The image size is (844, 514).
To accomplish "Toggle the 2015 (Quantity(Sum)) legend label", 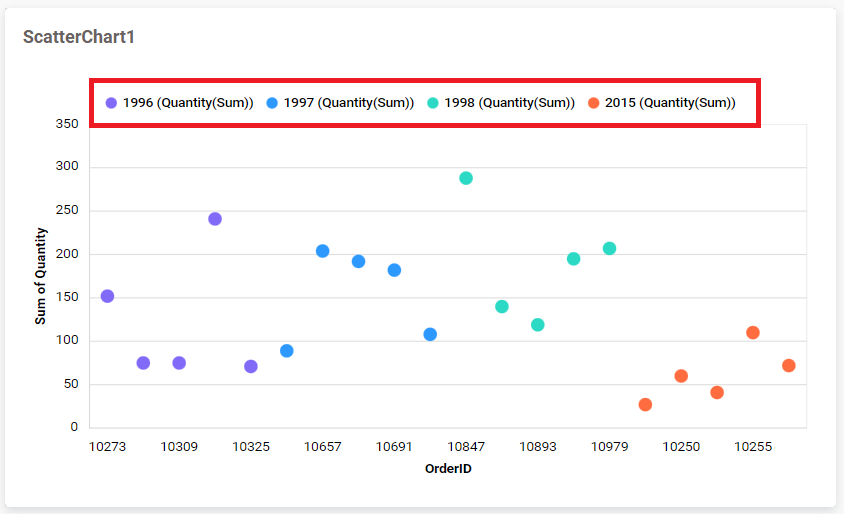I will click(x=670, y=103).
